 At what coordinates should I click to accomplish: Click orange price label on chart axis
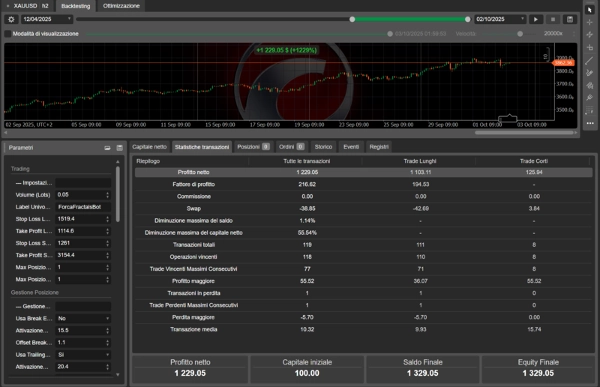pyautogui.click(x=564, y=63)
